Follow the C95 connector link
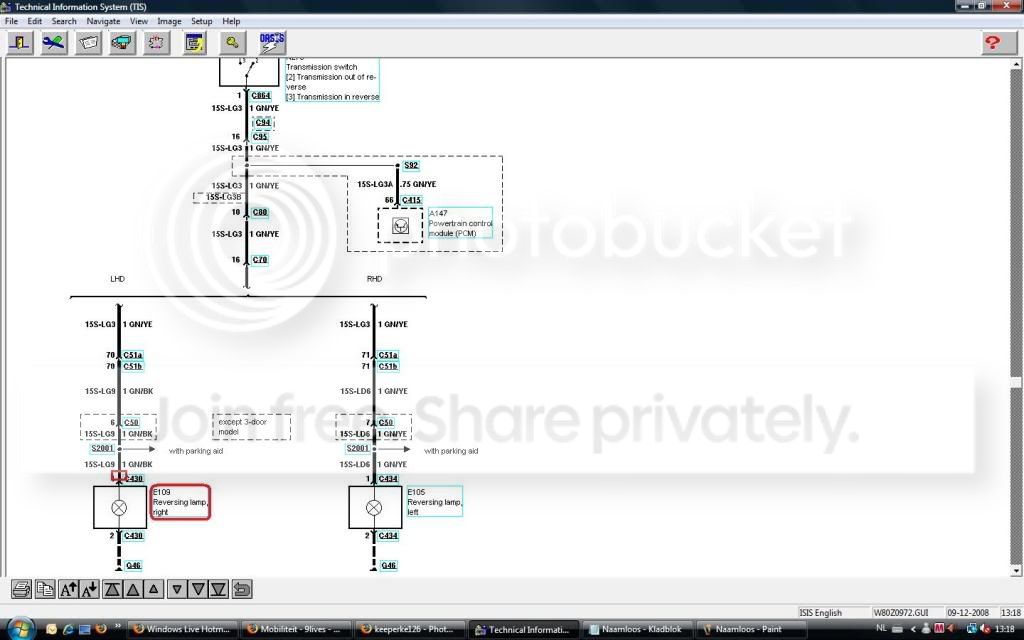Screen dimensions: 1024x640 click(260, 136)
